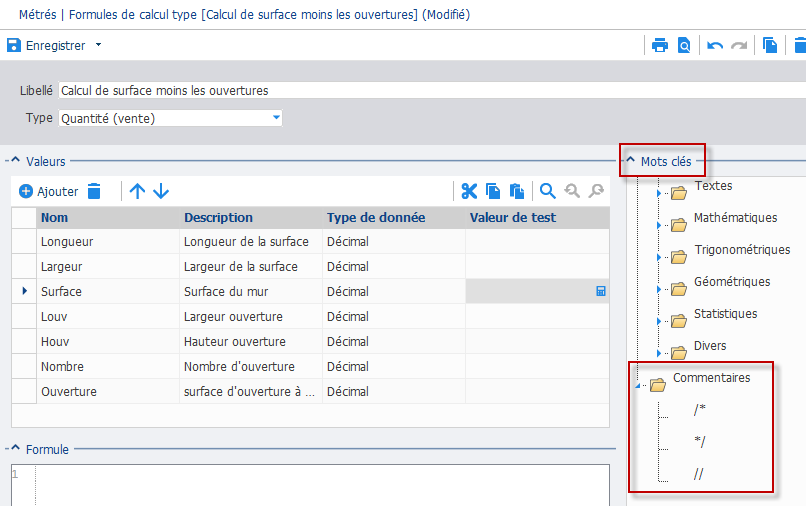Open the Enregistrer dropdown arrow
The height and width of the screenshot is (506, 806).
coord(98,45)
